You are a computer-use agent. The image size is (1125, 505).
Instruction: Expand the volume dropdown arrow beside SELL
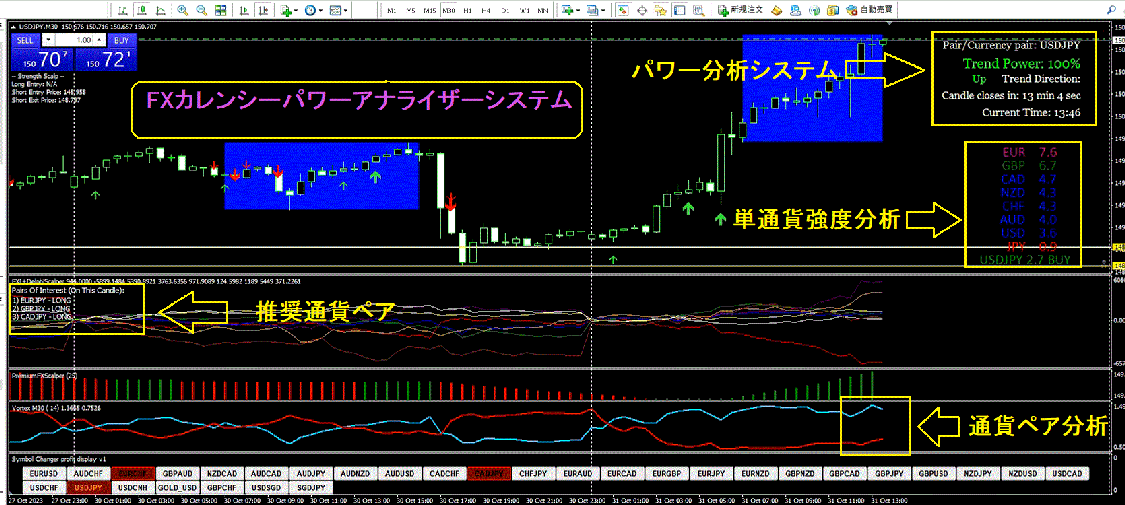click(48, 41)
